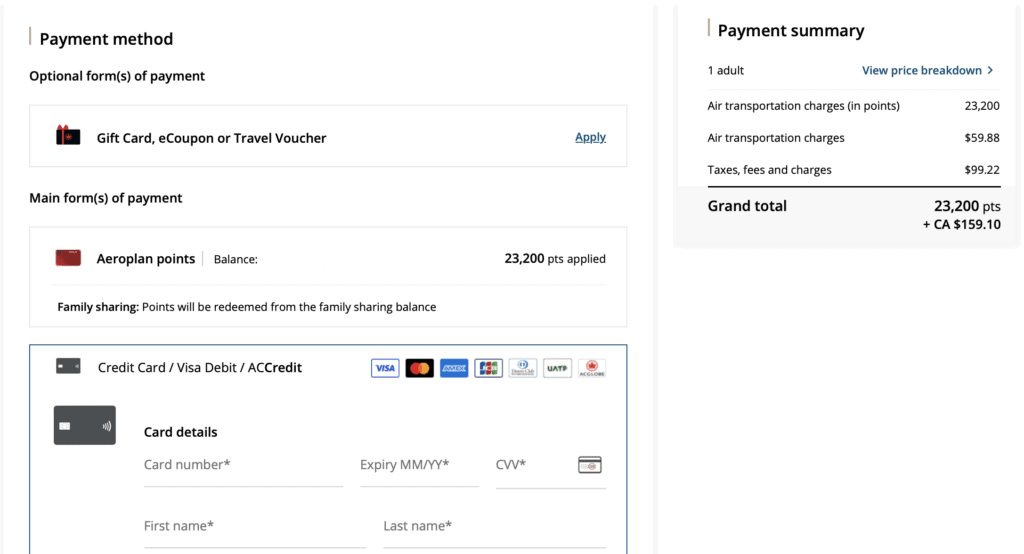Click the Visa logo

coord(385,368)
